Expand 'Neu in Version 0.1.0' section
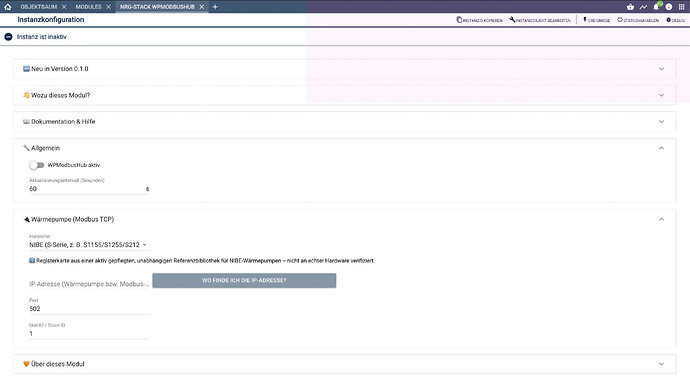Viewport: 690px width, 385px height. pyautogui.click(x=345, y=69)
